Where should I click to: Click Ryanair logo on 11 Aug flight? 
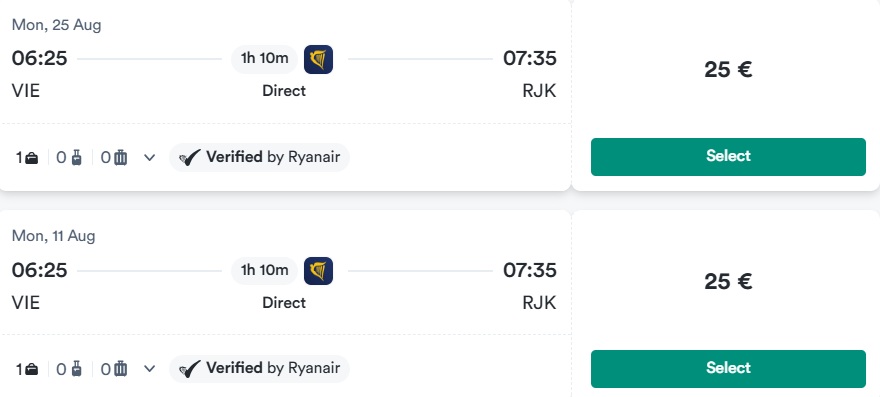point(318,271)
